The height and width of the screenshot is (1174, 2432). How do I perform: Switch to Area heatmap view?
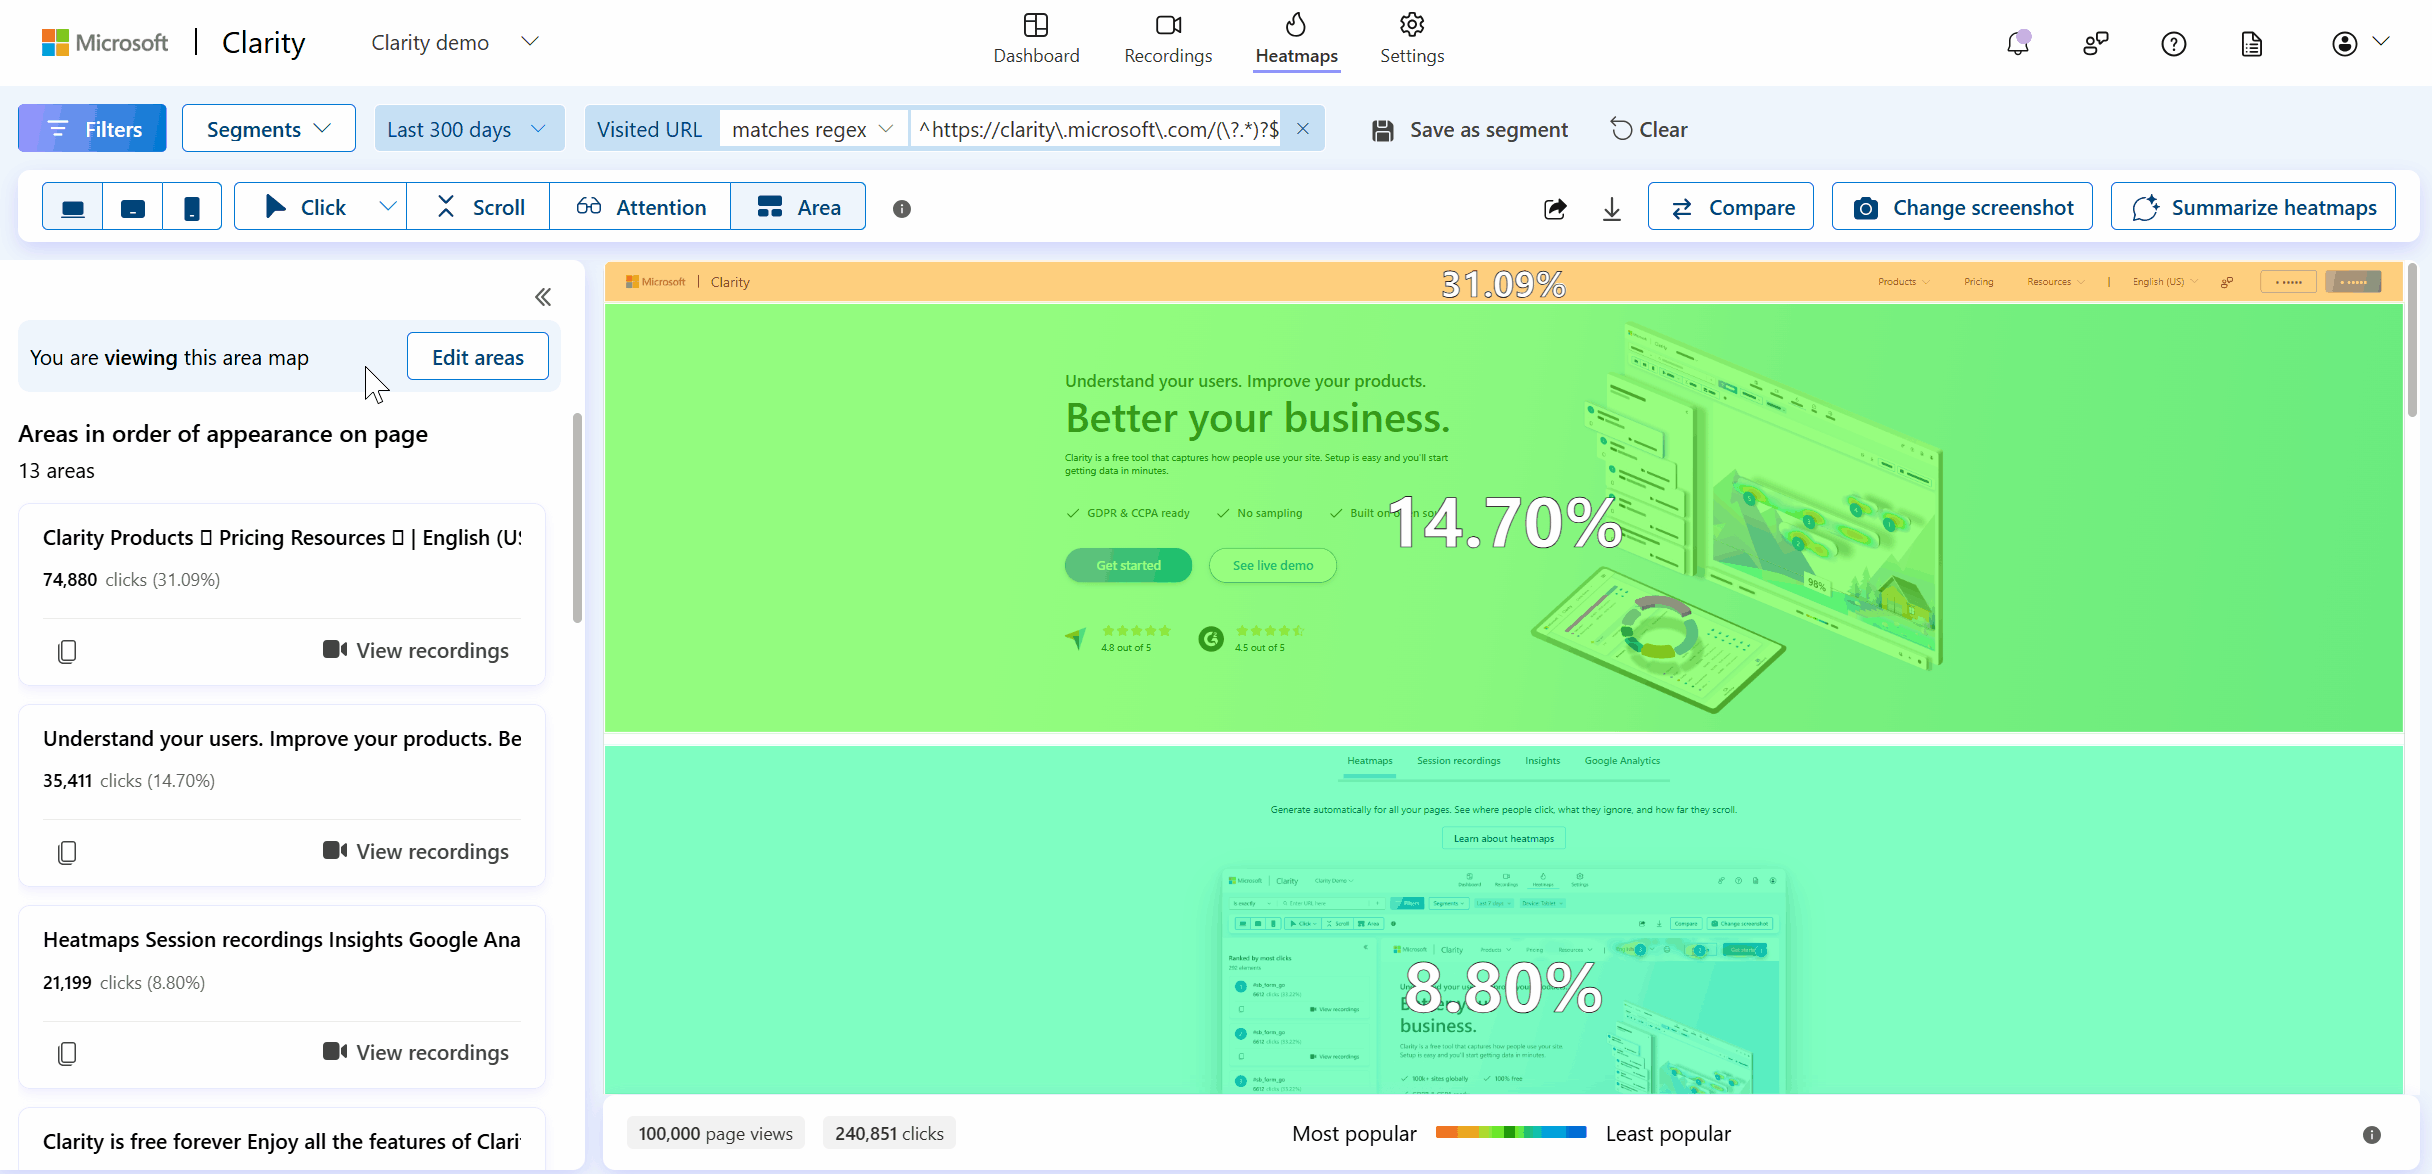(799, 206)
